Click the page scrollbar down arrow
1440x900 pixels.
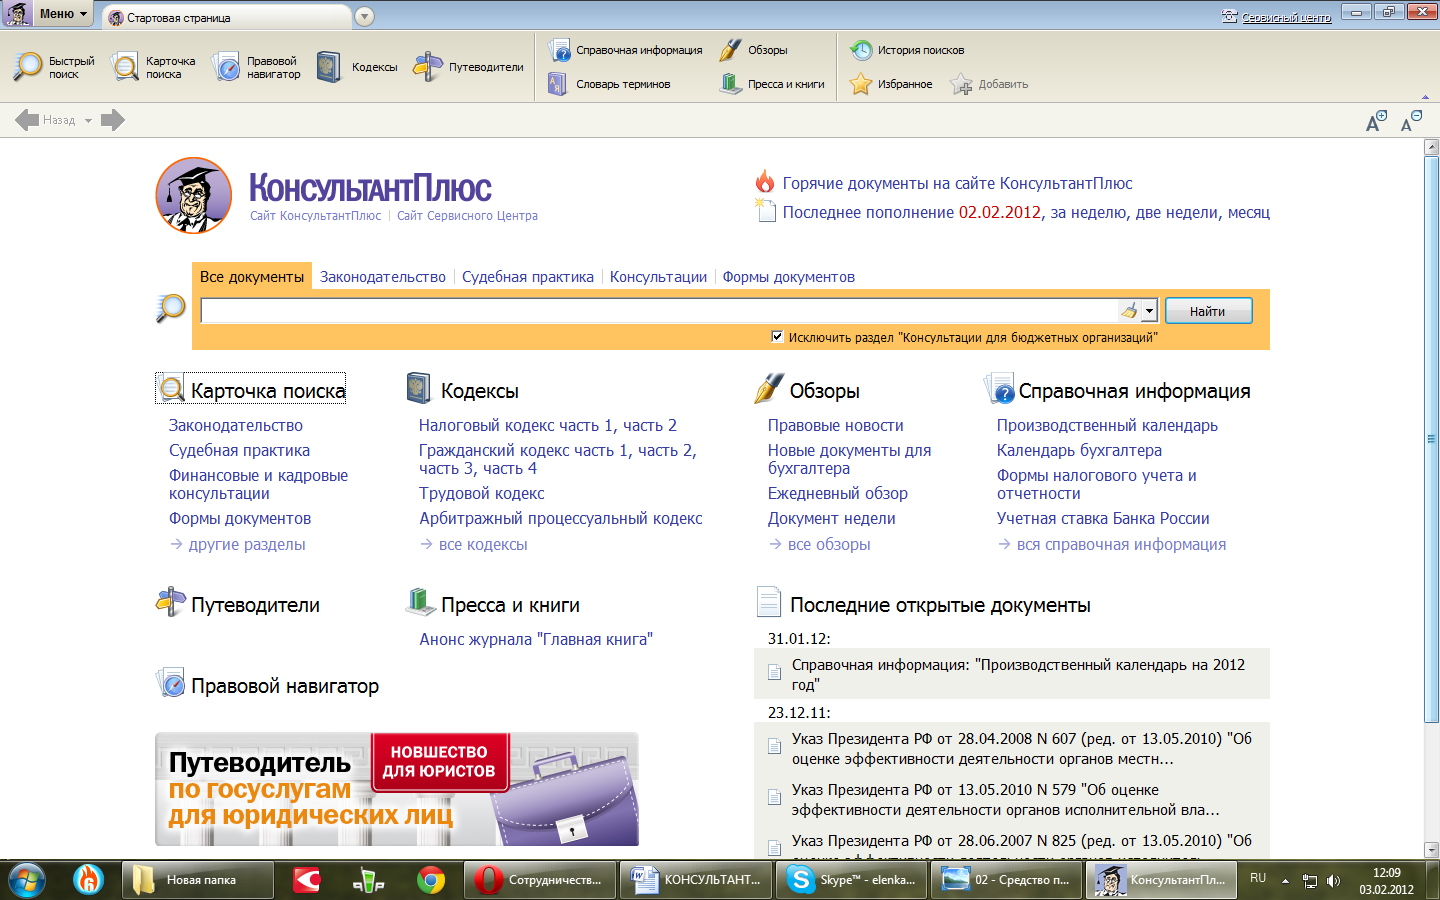1431,850
